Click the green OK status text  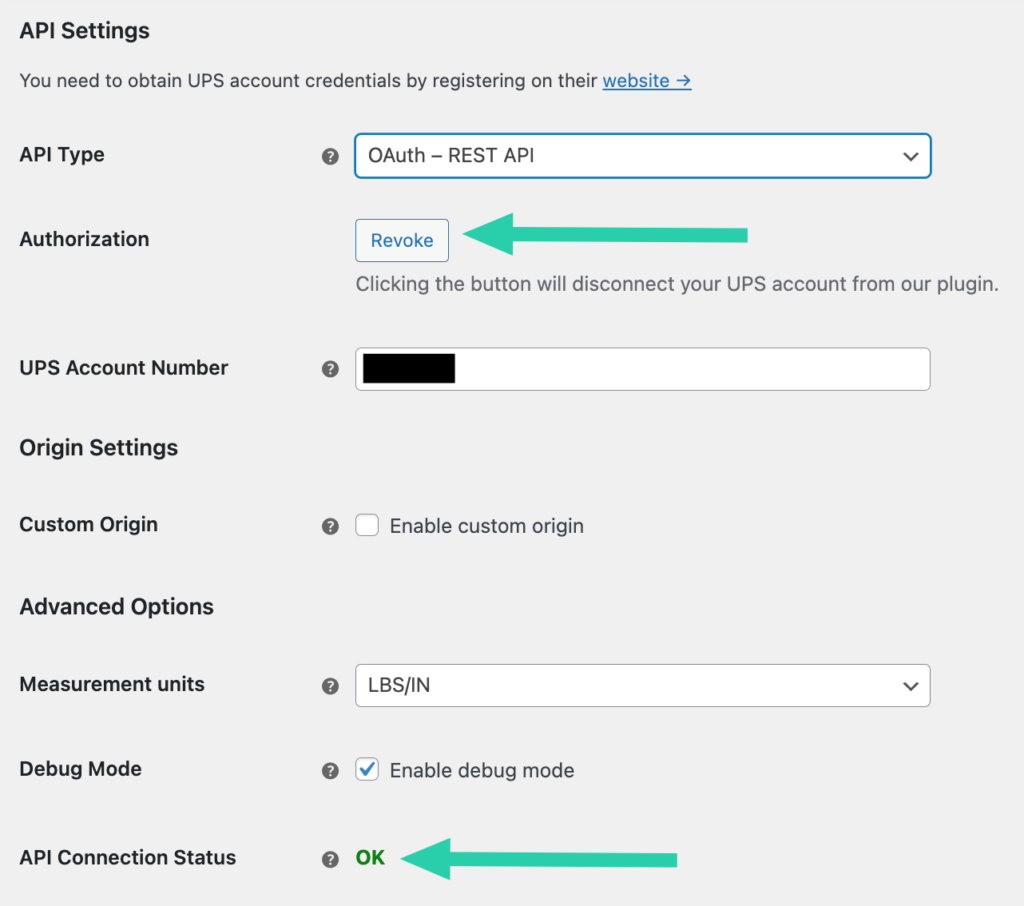(370, 858)
